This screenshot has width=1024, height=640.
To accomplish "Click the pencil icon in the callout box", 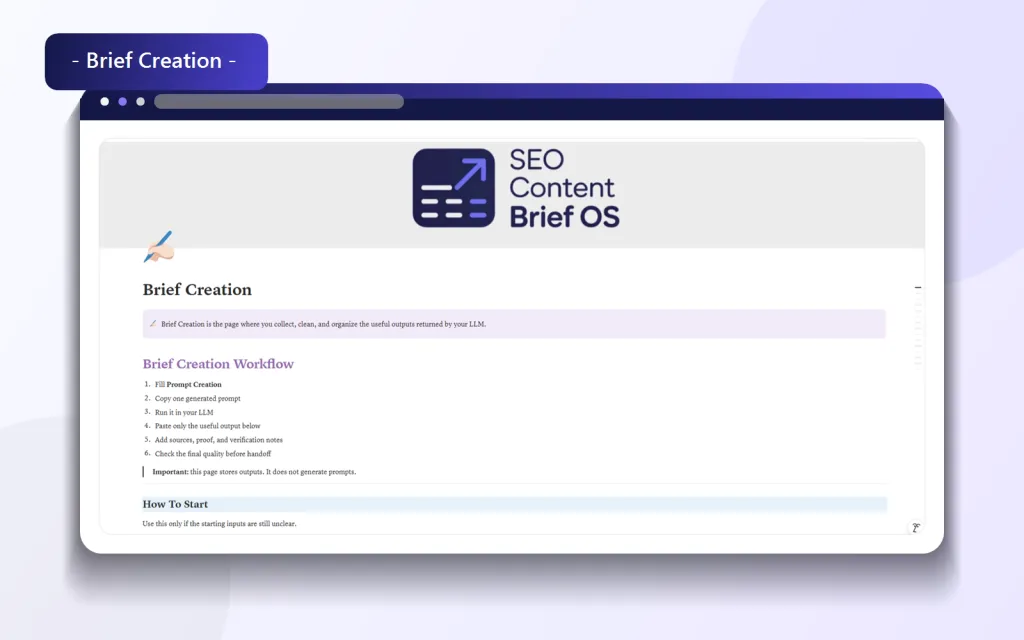I will point(153,323).
